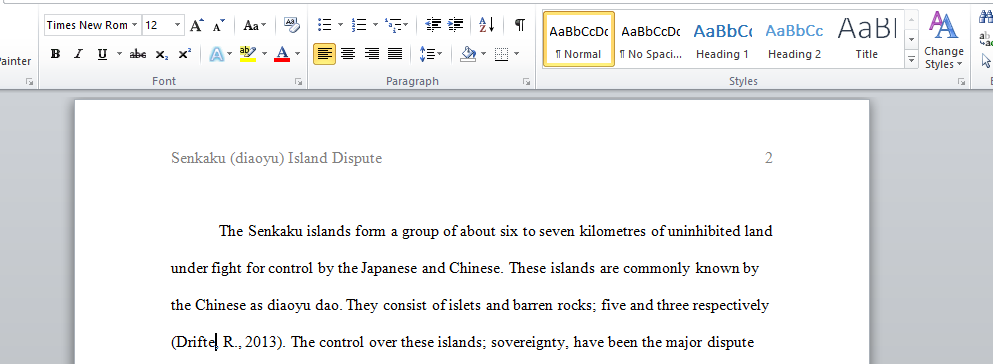Open font color dropdown arrow
Viewport: 993px width, 364px height.
pyautogui.click(x=298, y=54)
